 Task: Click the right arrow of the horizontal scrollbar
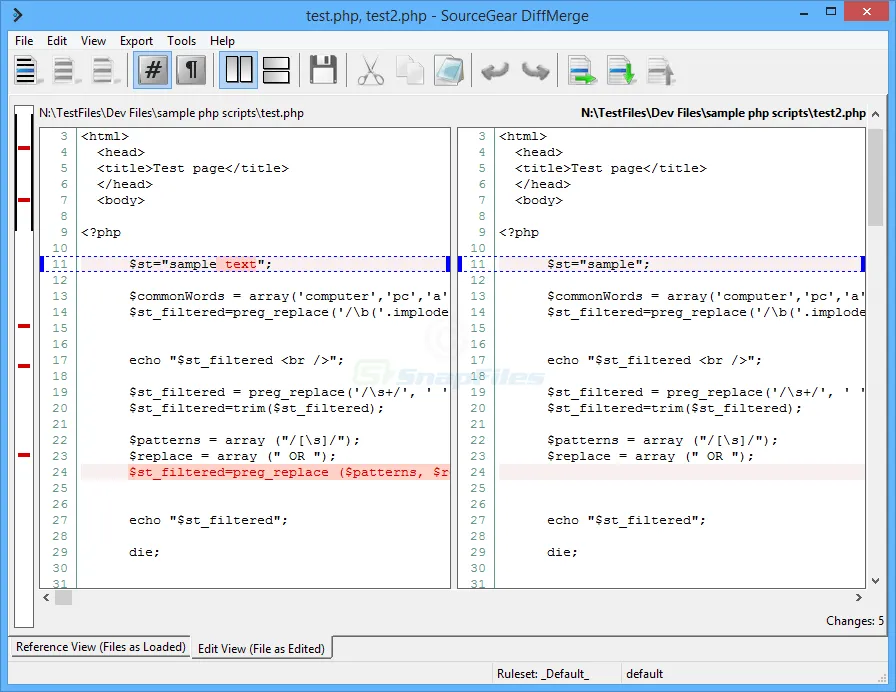click(x=858, y=598)
